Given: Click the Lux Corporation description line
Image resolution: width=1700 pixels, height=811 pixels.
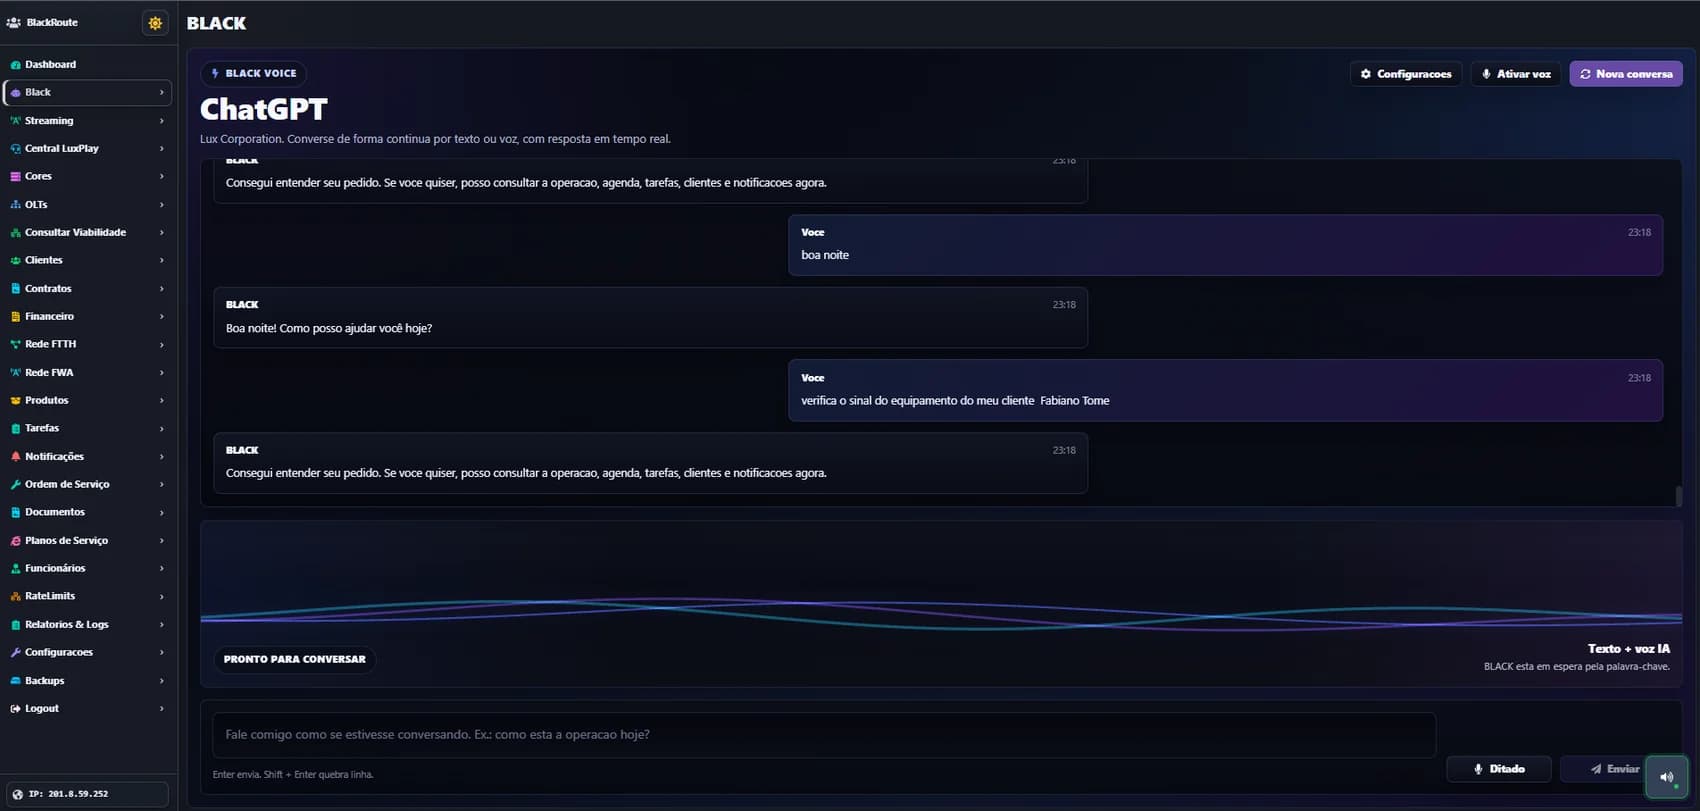Looking at the screenshot, I should tap(435, 139).
